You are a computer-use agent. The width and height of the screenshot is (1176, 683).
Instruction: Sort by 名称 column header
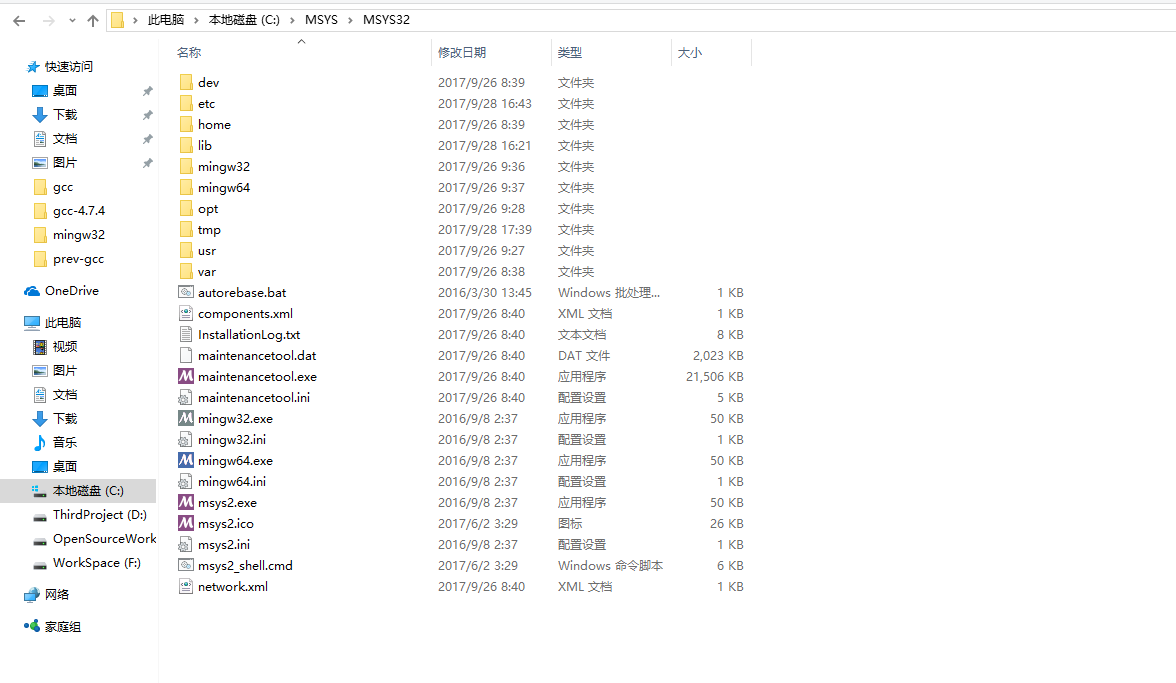[189, 52]
